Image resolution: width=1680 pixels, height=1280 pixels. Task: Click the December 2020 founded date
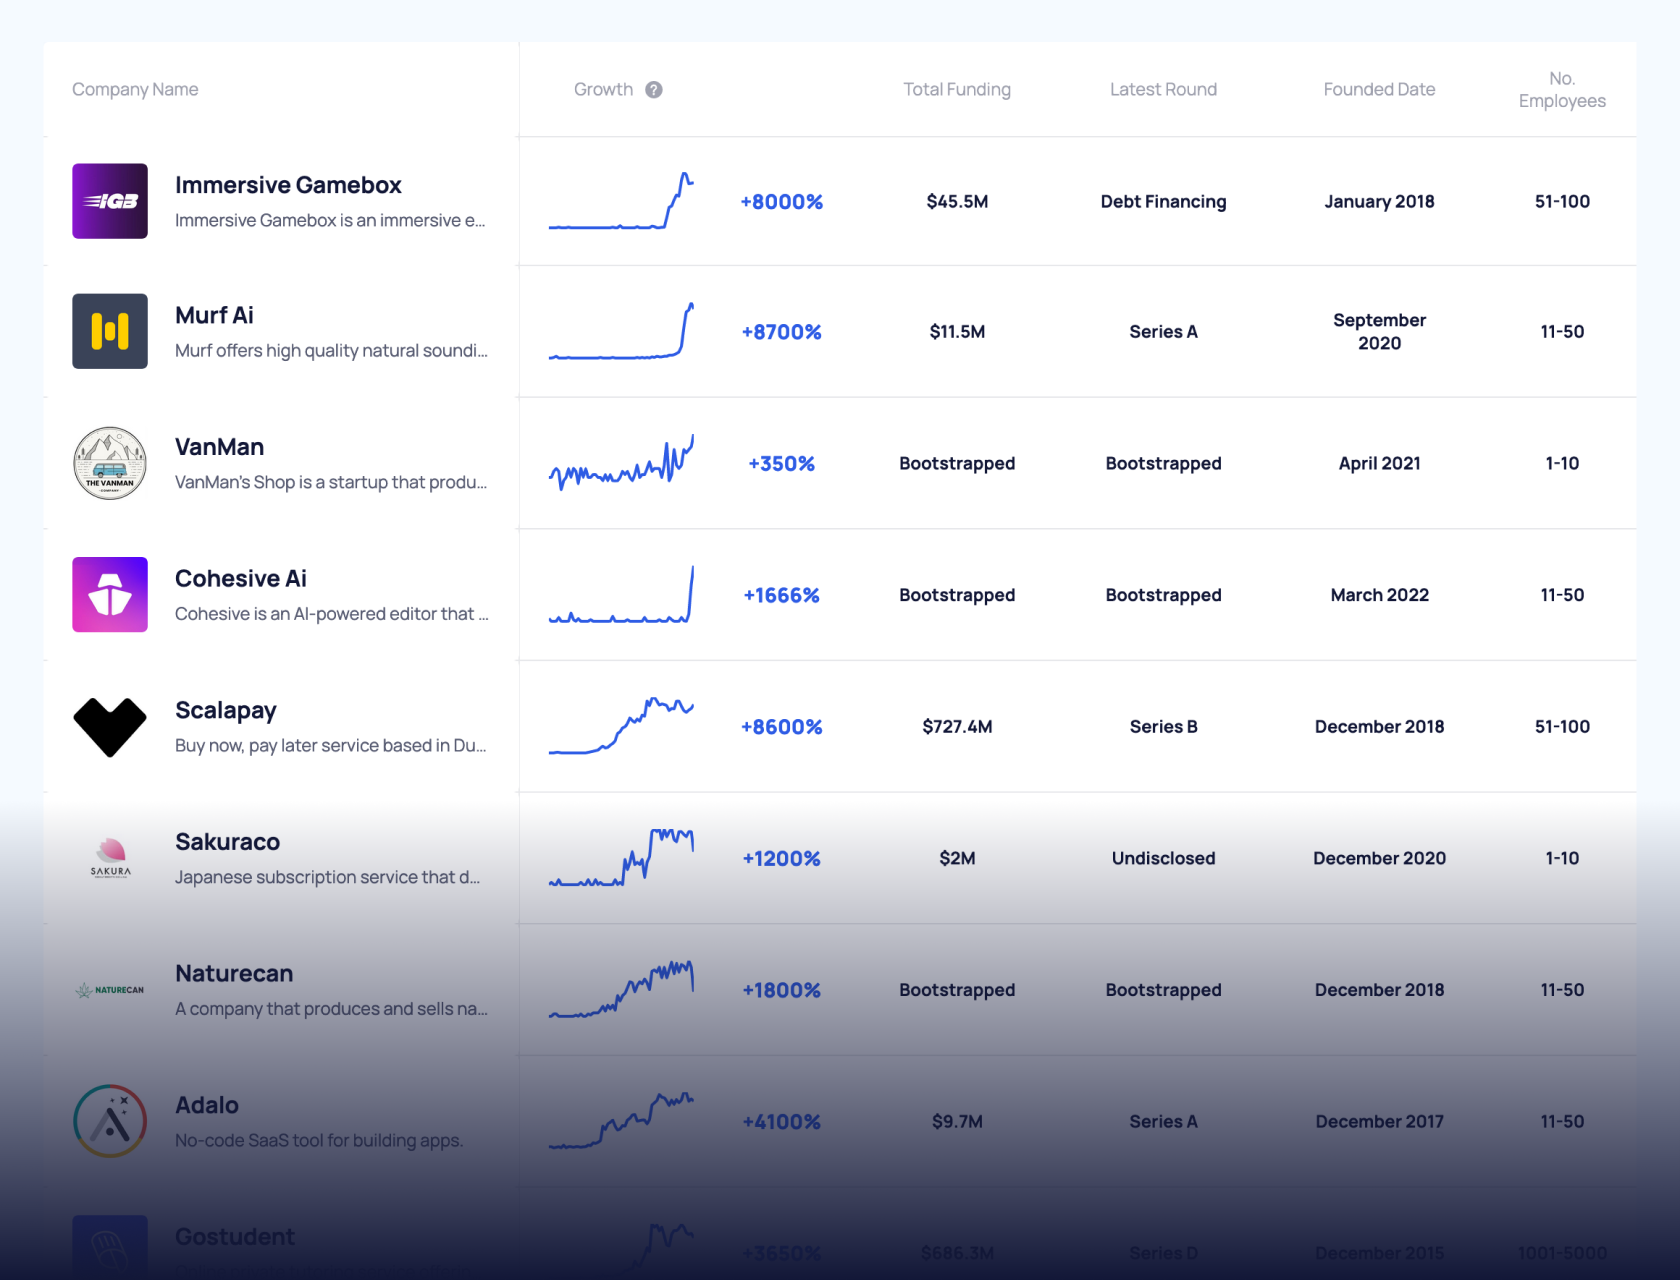(x=1379, y=859)
